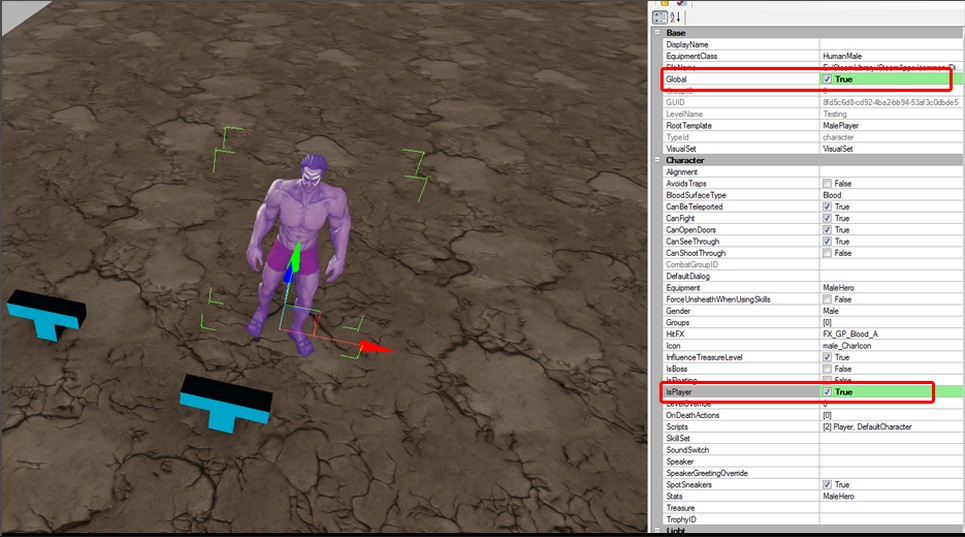The image size is (965, 537).
Task: Uncheck the IsPlayer checkbox
Action: (827, 392)
